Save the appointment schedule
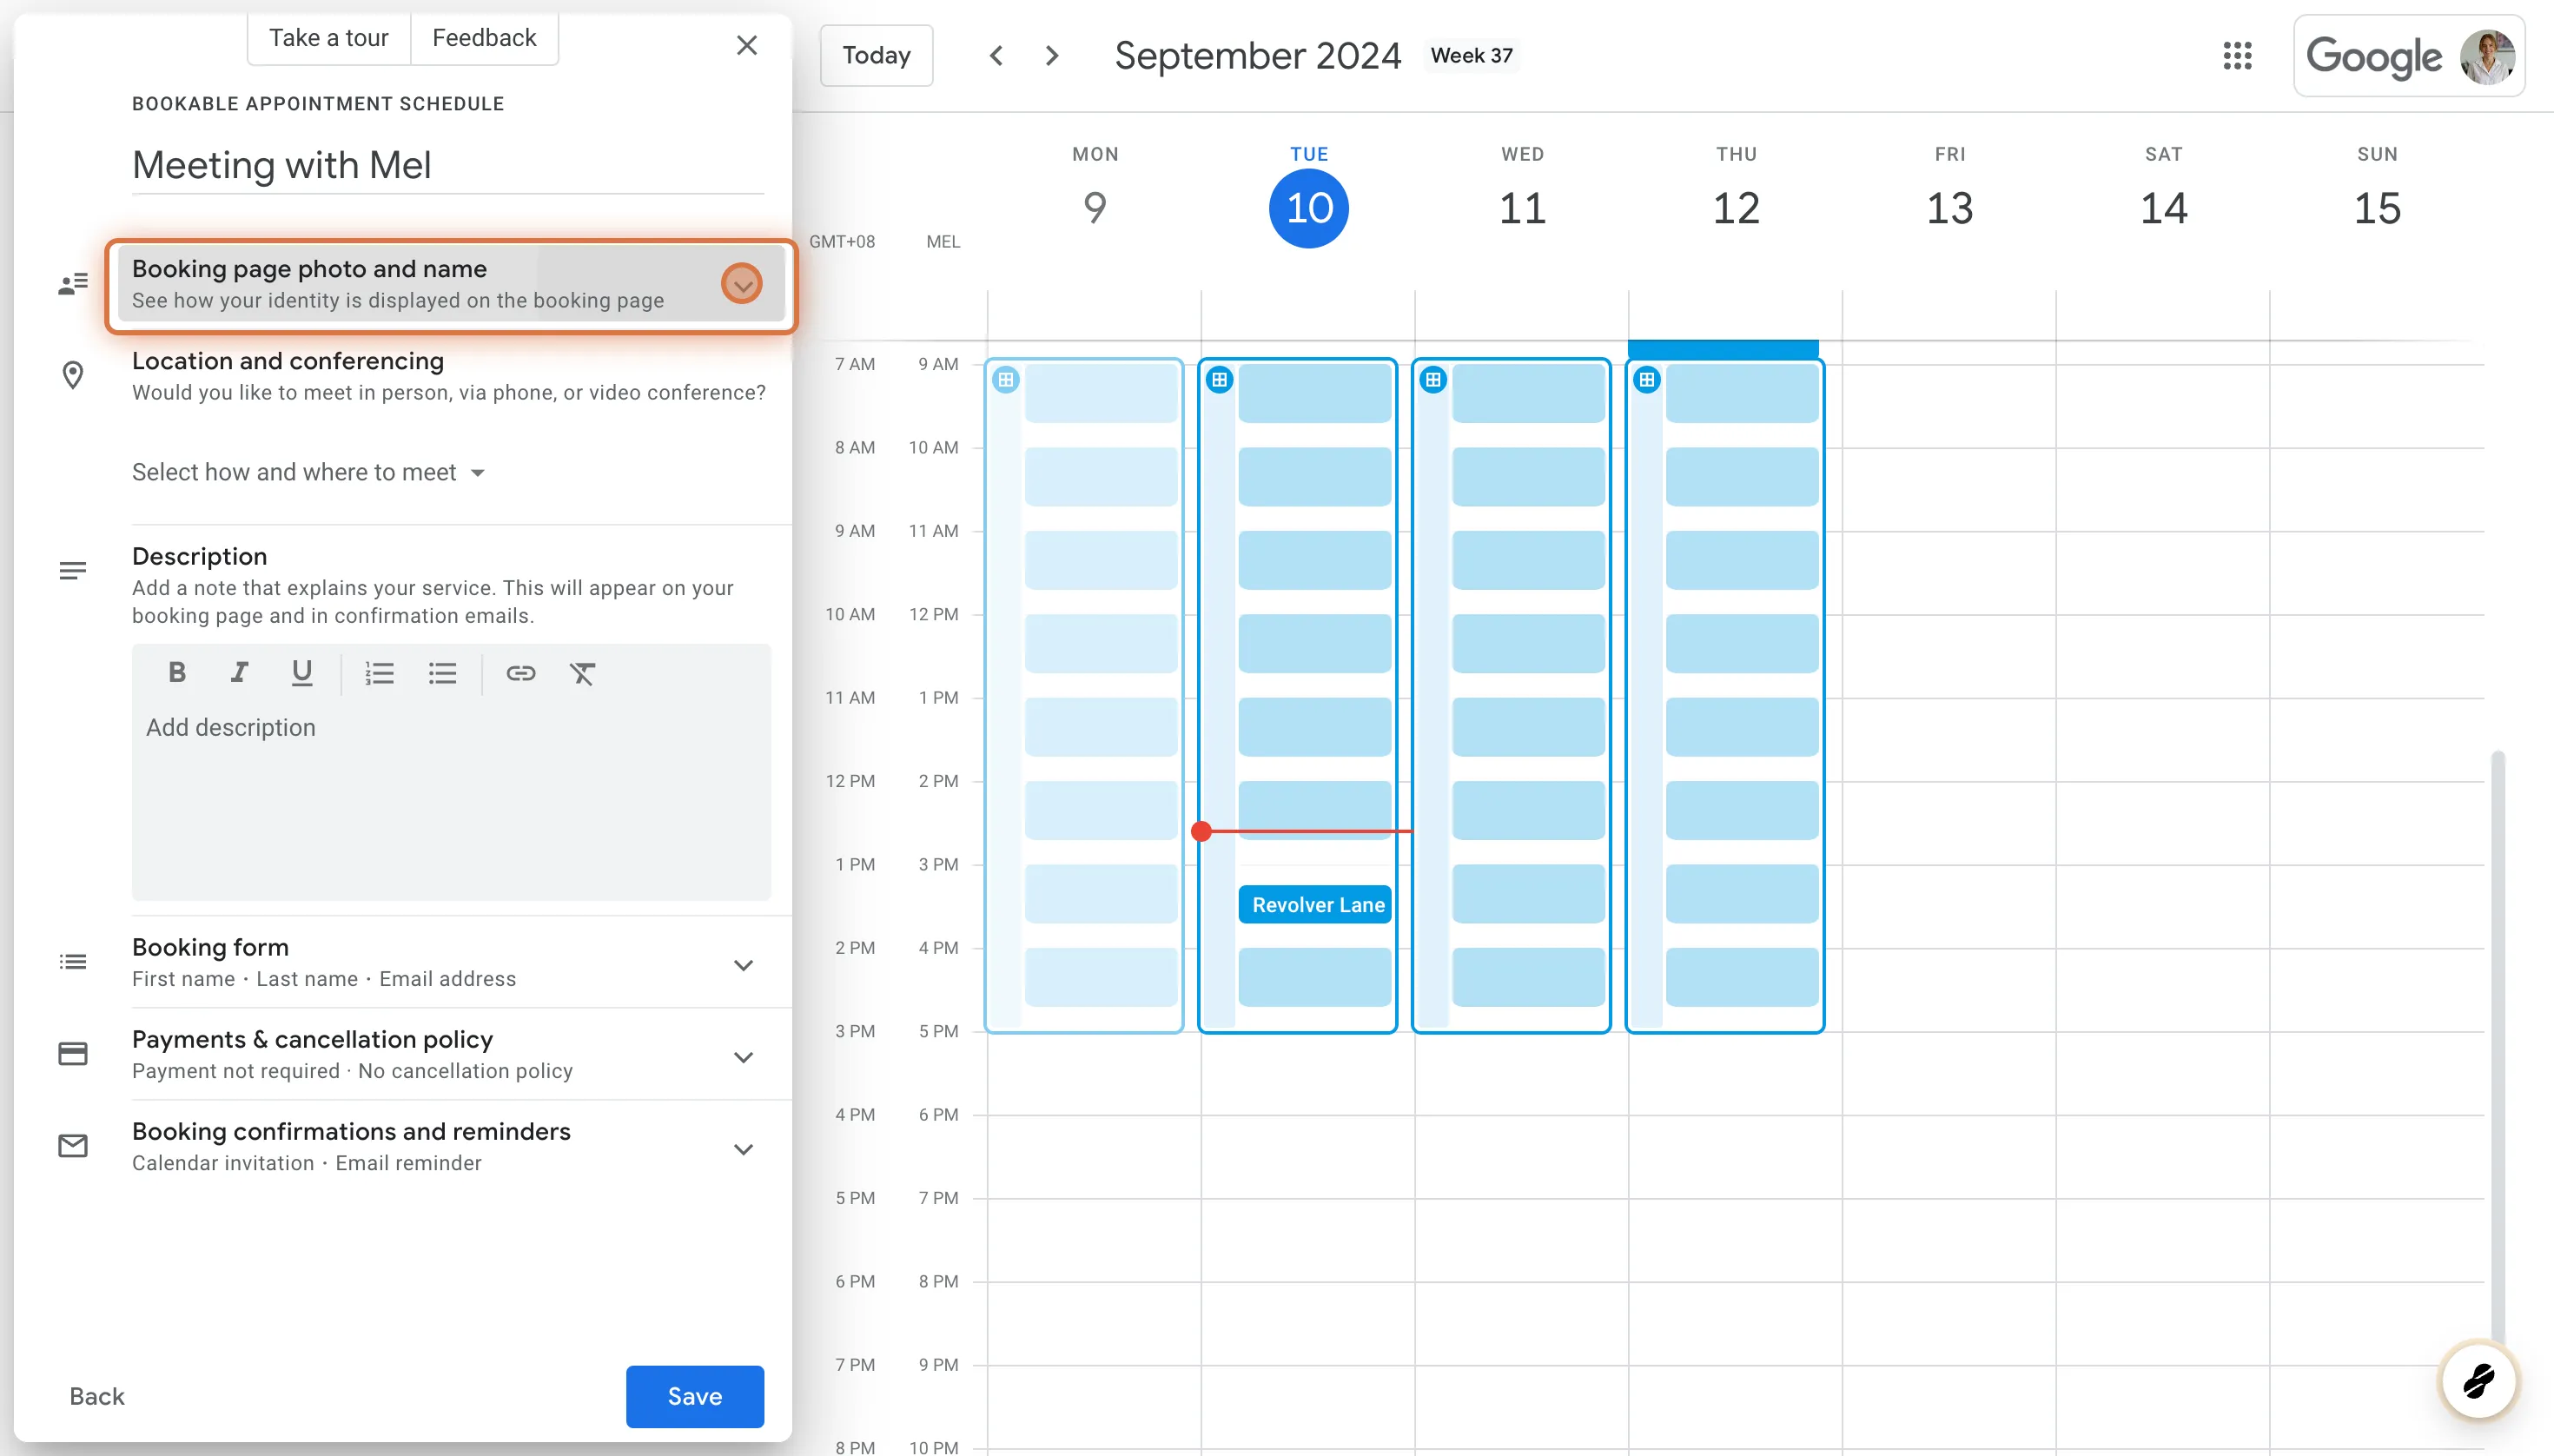2554x1456 pixels. 694,1396
